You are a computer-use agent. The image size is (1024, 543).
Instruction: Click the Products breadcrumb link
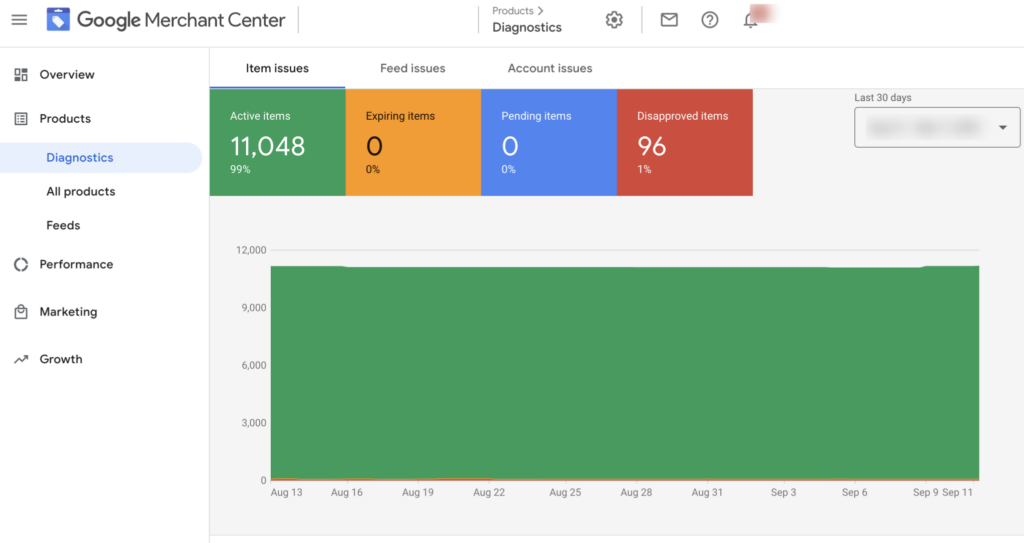pos(513,11)
